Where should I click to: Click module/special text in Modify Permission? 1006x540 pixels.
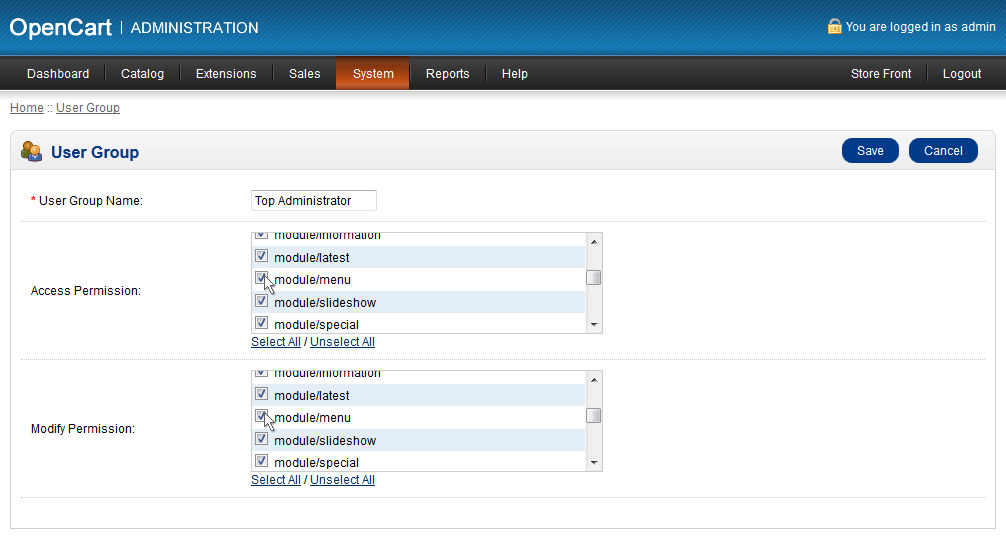[316, 463]
